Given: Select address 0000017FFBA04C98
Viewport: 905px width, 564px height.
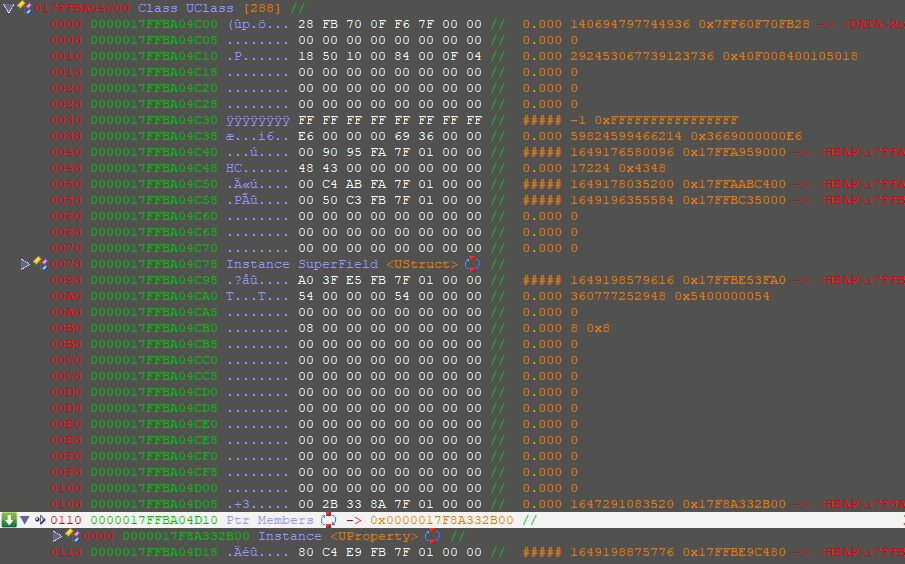Looking at the screenshot, I should click(154, 280).
